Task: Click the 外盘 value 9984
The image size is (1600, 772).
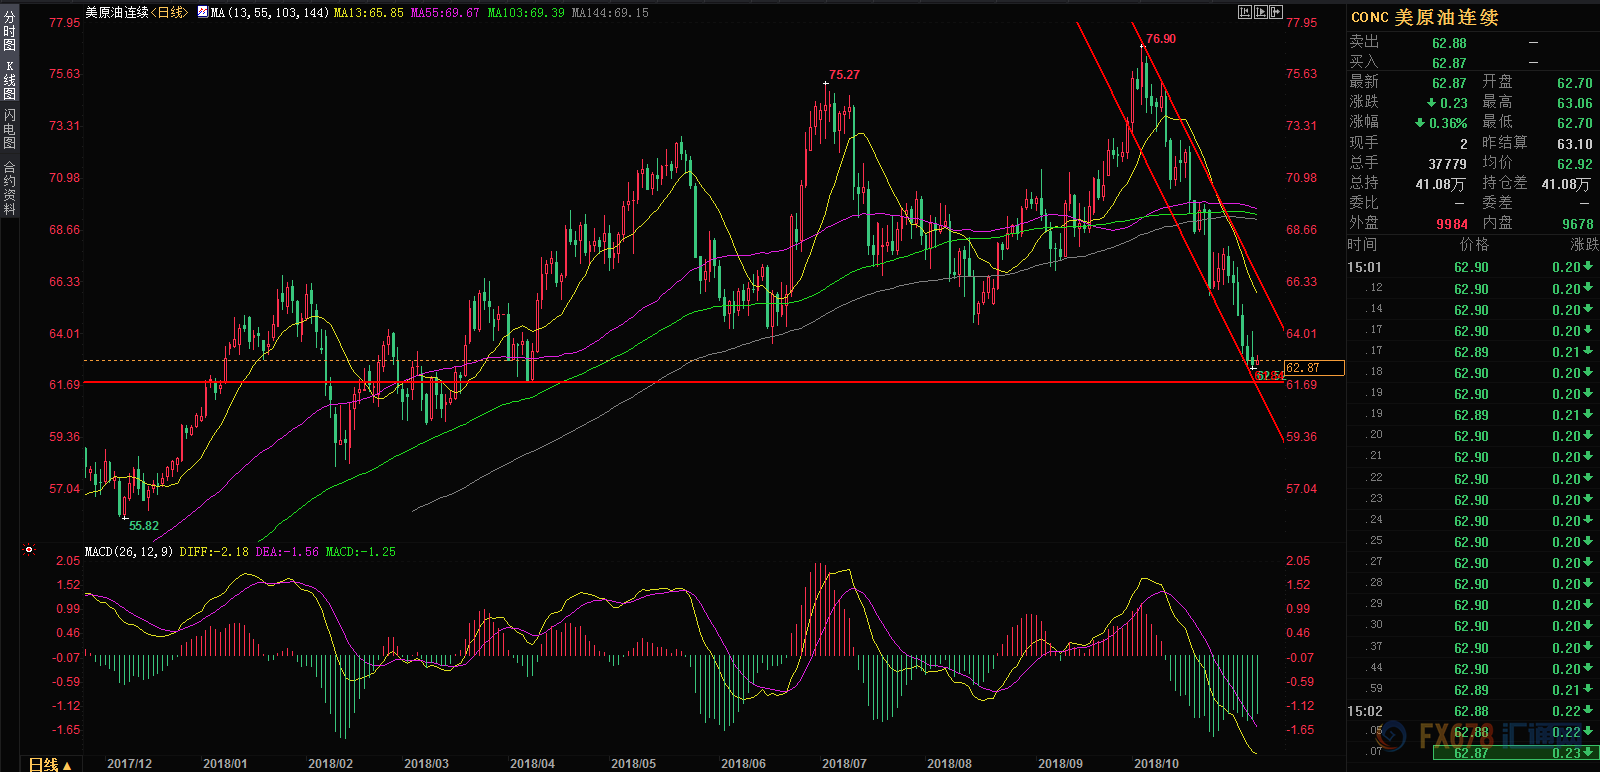Action: point(1452,224)
